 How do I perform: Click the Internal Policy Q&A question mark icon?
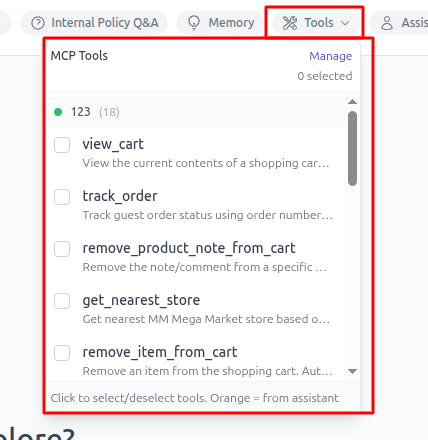tap(38, 23)
